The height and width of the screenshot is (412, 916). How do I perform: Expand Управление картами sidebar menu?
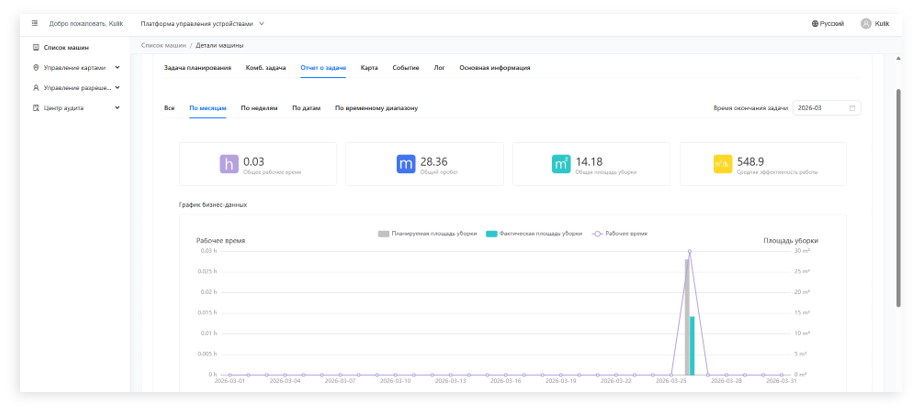[76, 68]
